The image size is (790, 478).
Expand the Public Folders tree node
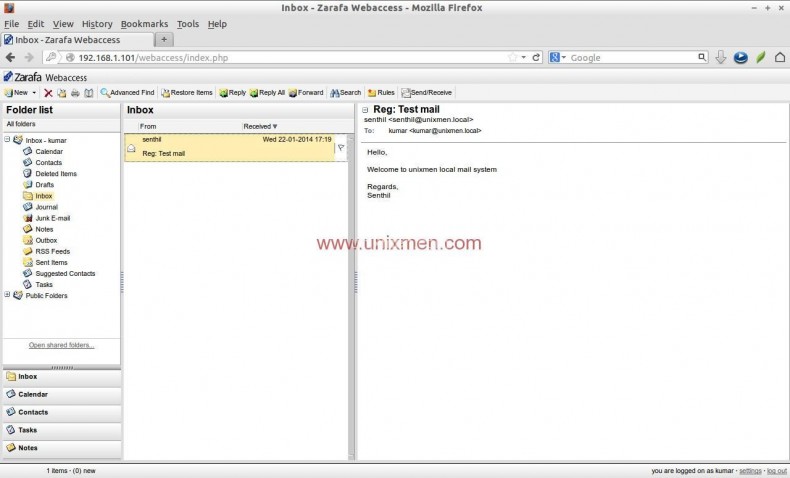7,295
